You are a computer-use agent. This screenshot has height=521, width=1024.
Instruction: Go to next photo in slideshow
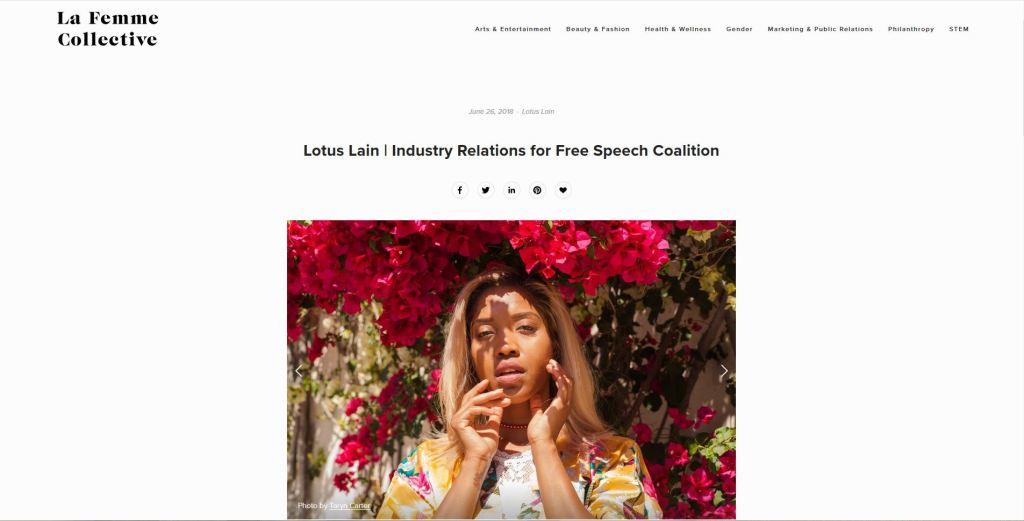coord(724,371)
